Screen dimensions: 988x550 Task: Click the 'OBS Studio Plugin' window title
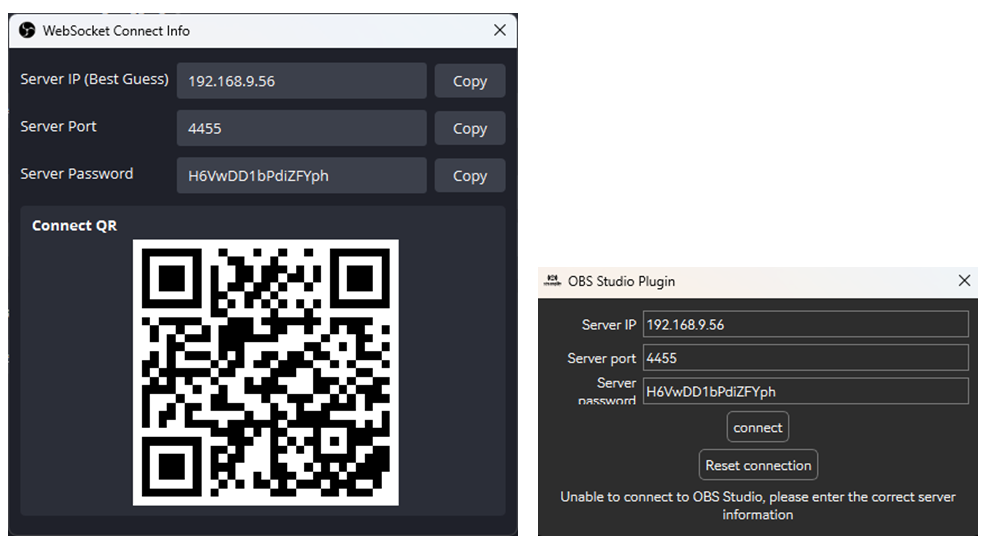pos(621,281)
